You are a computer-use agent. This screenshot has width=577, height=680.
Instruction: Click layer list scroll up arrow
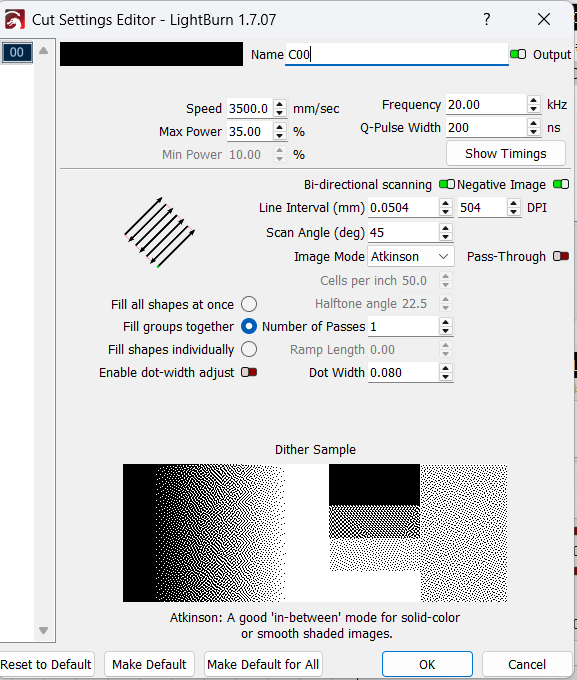point(43,51)
